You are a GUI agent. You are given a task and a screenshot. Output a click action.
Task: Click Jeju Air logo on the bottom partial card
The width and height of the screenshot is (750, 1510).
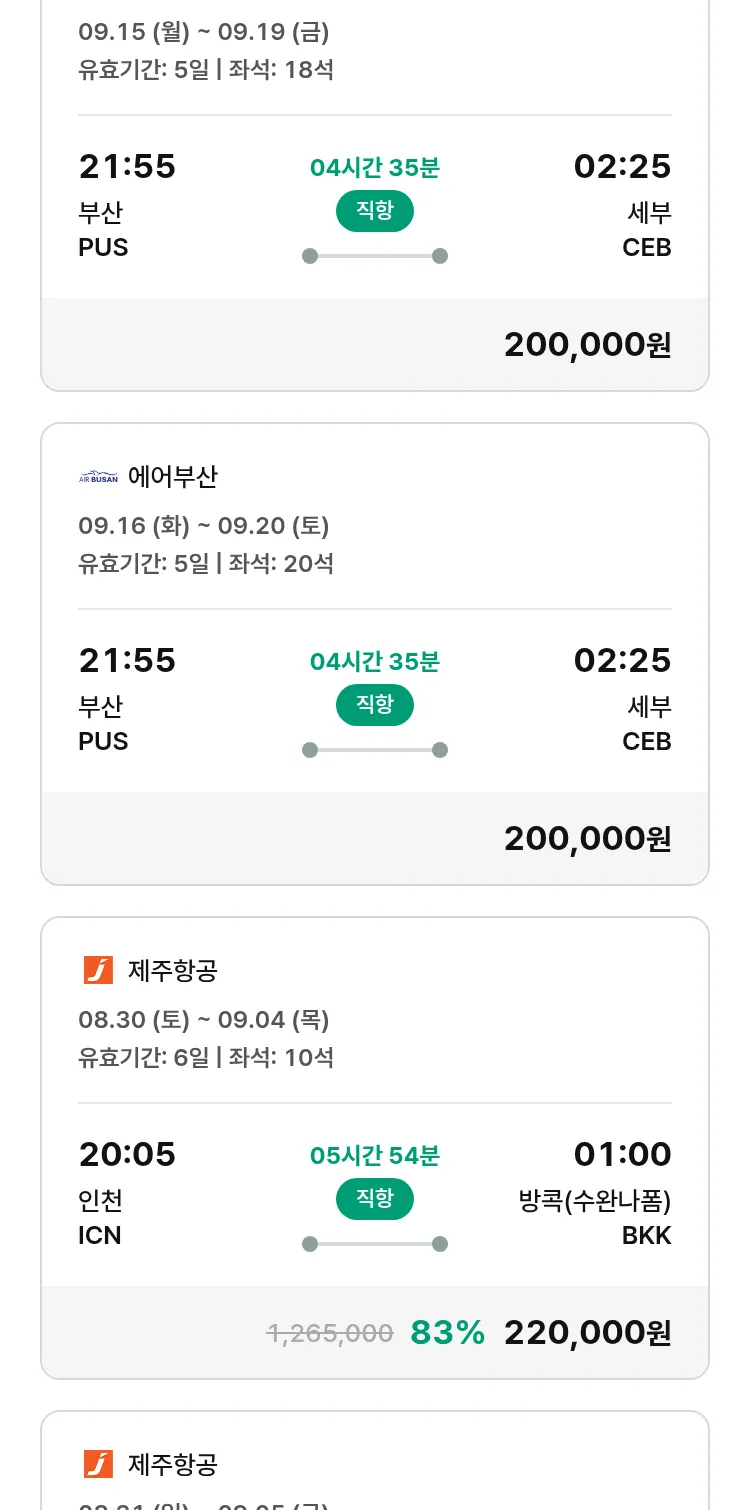(98, 1464)
